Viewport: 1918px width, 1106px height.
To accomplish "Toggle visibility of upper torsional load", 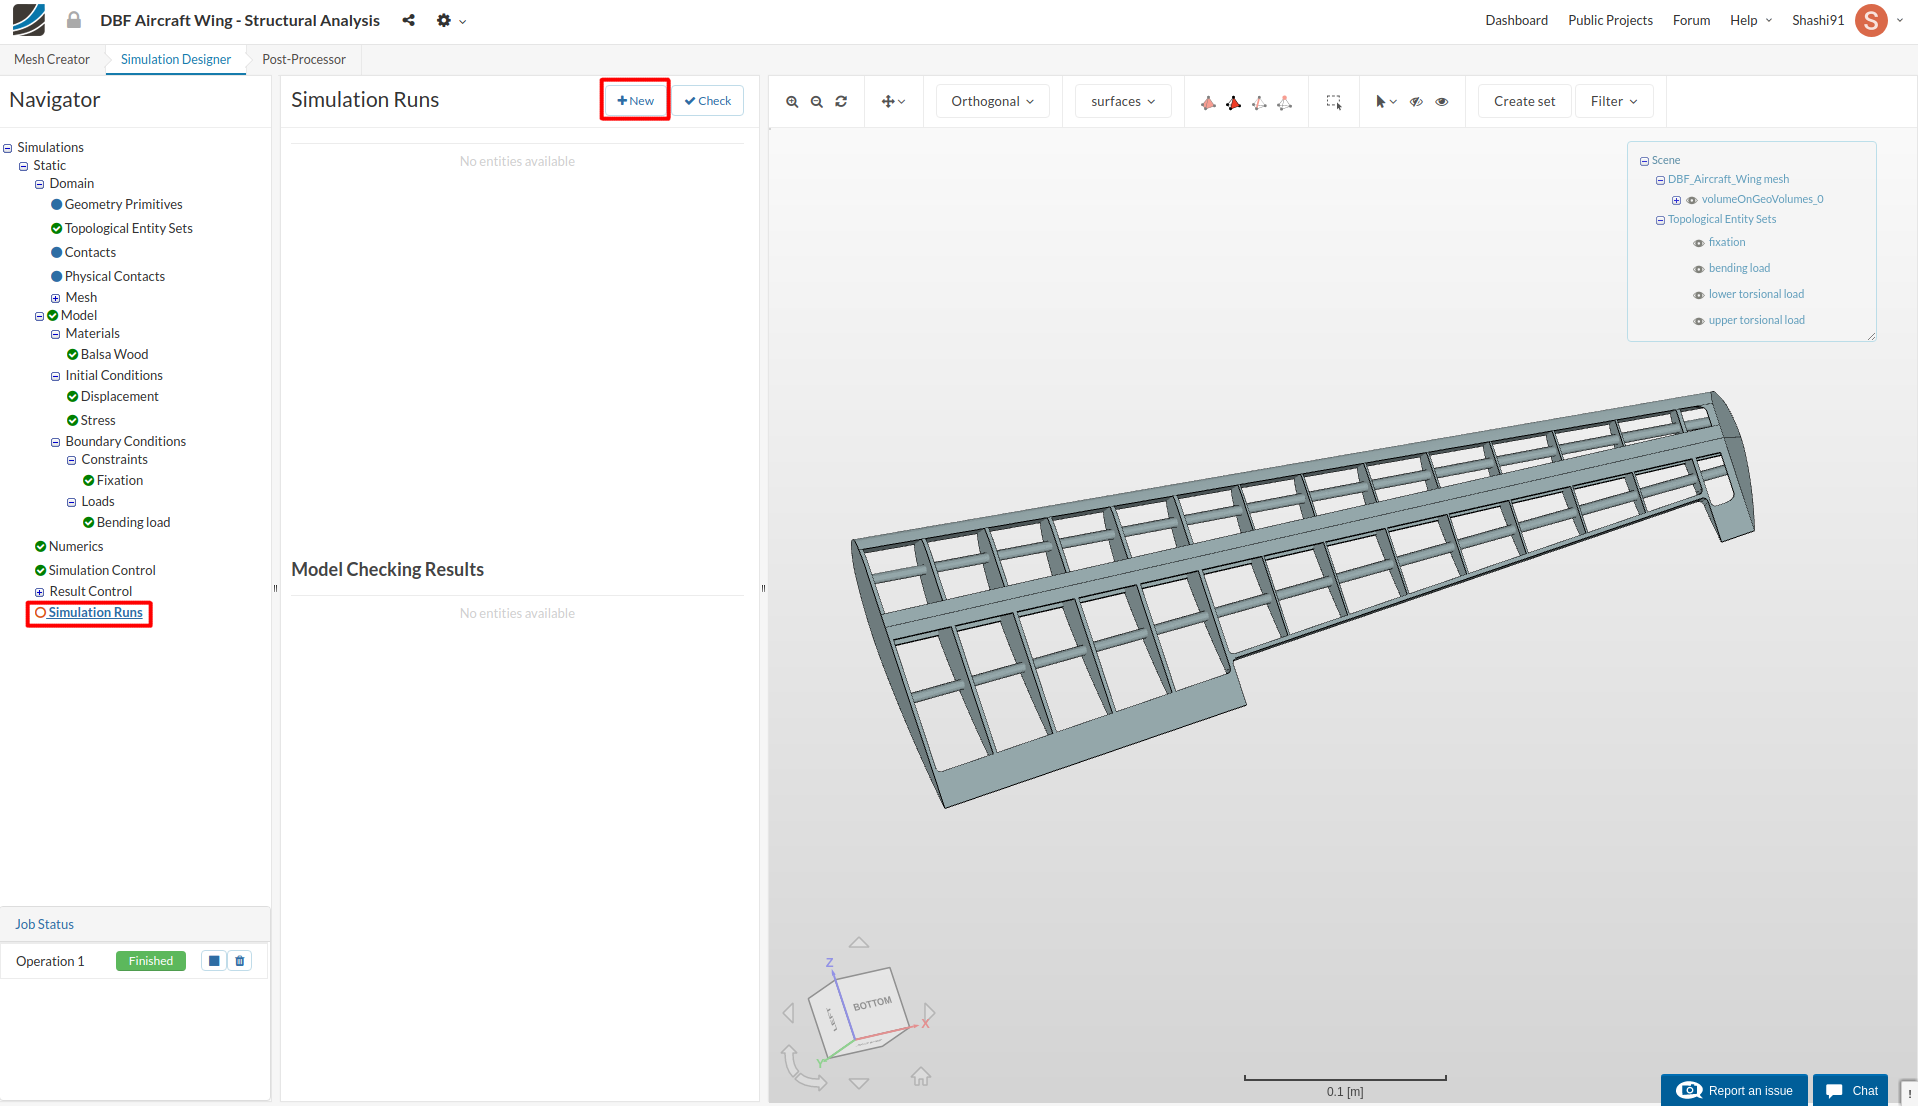I will click(x=1698, y=321).
